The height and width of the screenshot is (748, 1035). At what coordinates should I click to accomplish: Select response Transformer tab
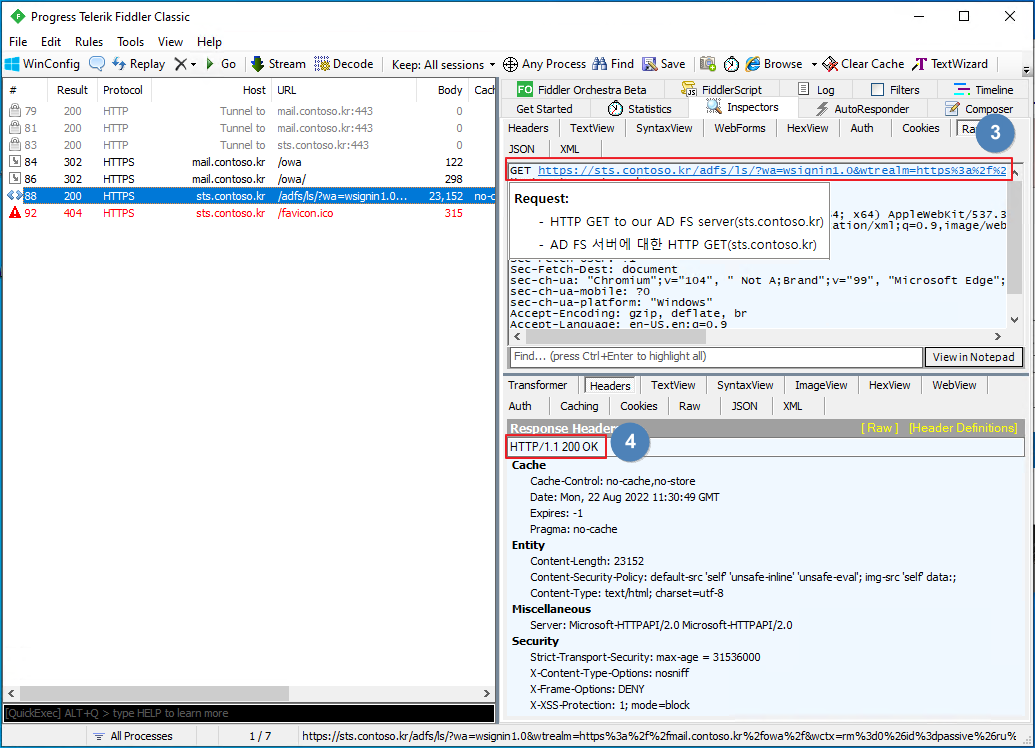pyautogui.click(x=537, y=385)
